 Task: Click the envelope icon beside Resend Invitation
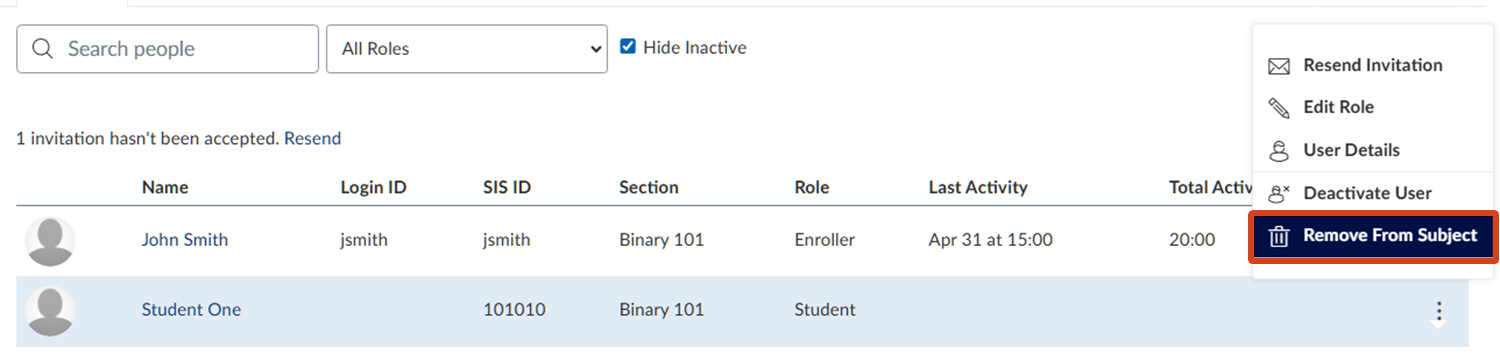click(x=1279, y=66)
